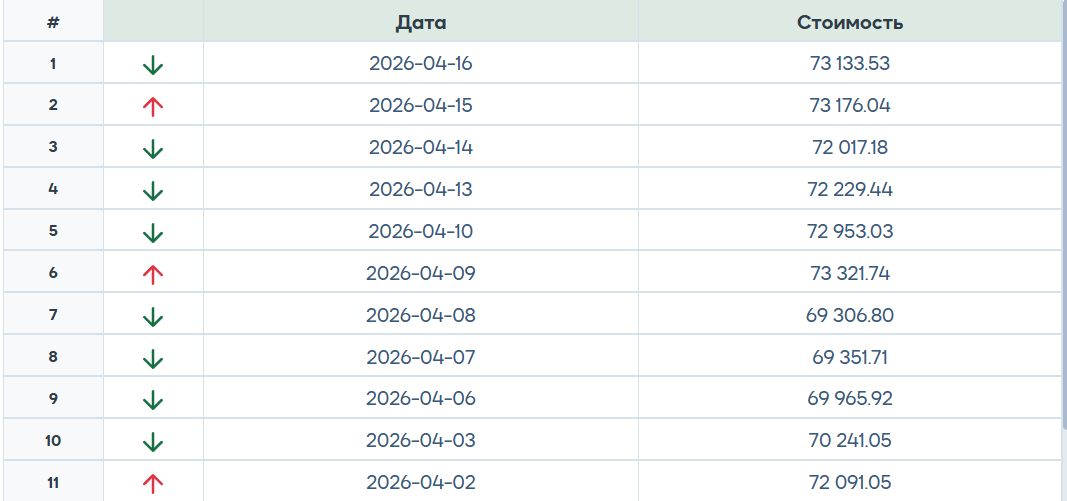Click red up arrow for 2026-04-02
This screenshot has height=501, width=1067.
tap(152, 483)
